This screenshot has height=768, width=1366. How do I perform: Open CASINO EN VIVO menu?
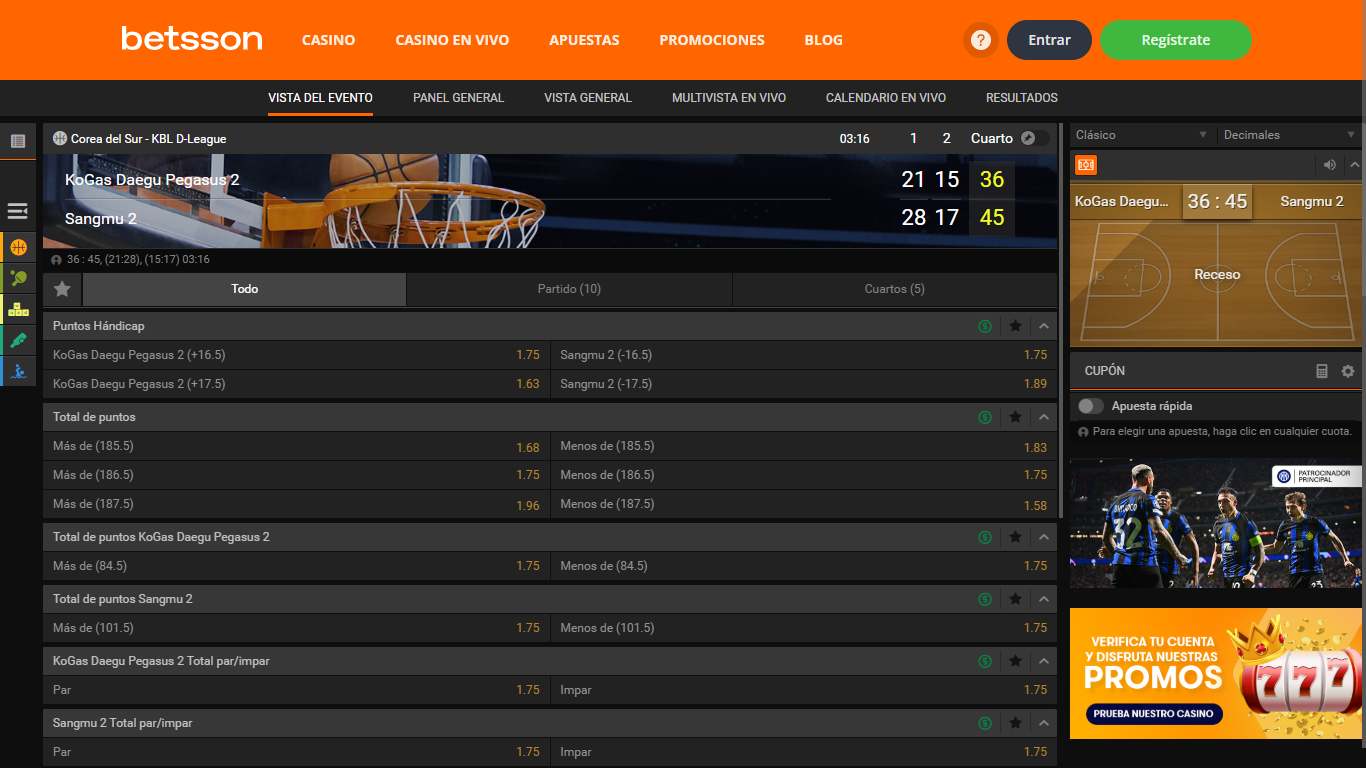[x=452, y=40]
